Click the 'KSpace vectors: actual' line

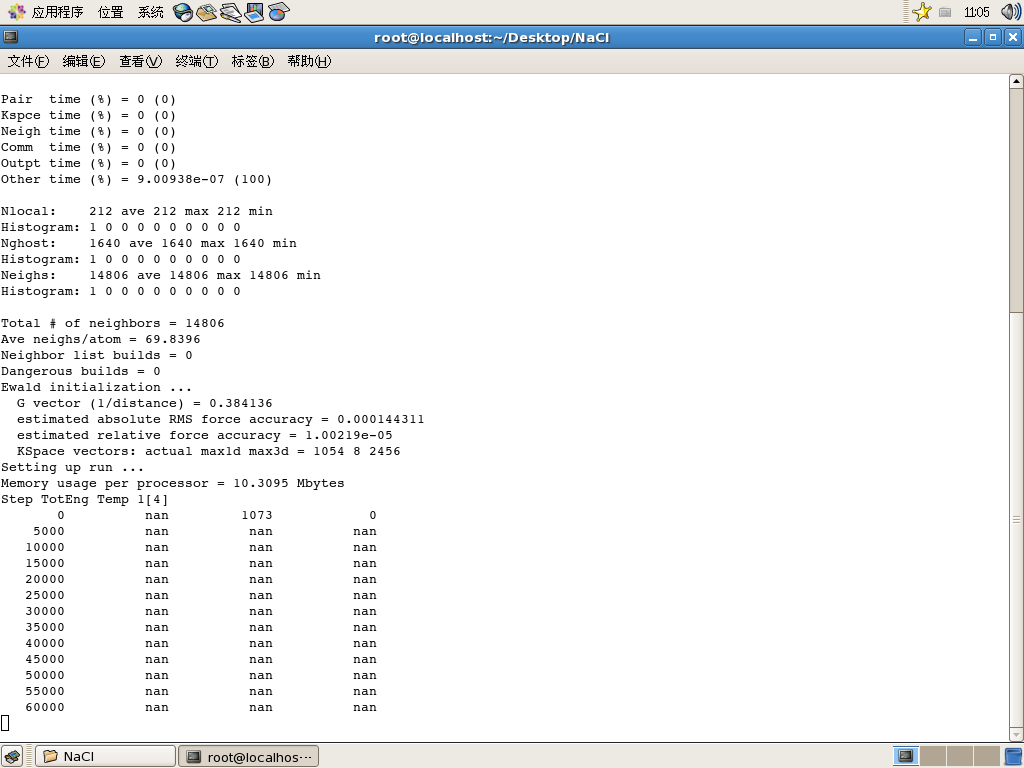208,451
